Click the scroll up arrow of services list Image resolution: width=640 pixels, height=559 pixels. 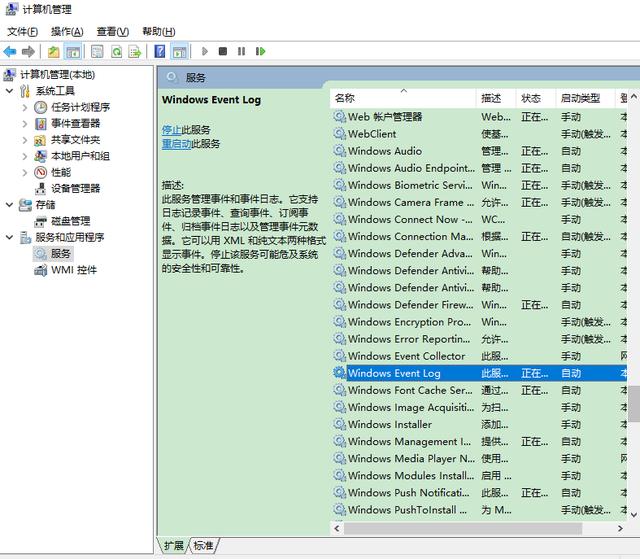(x=634, y=97)
